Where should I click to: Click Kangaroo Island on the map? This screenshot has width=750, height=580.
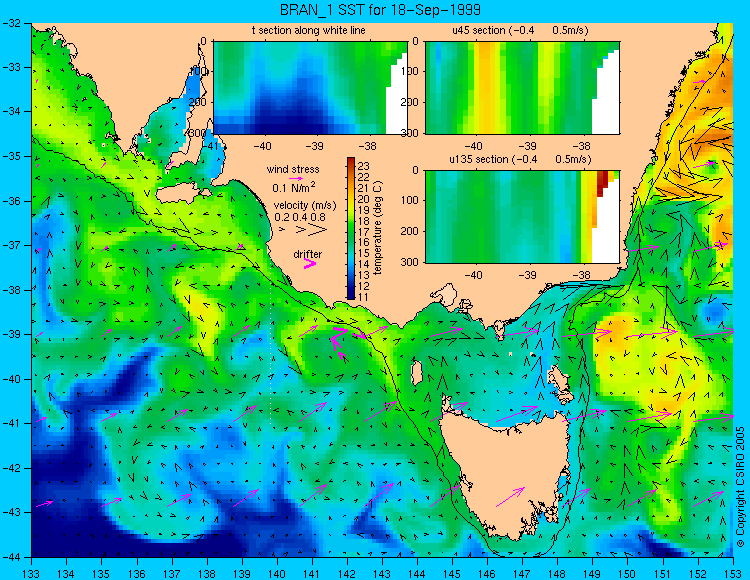(x=179, y=195)
